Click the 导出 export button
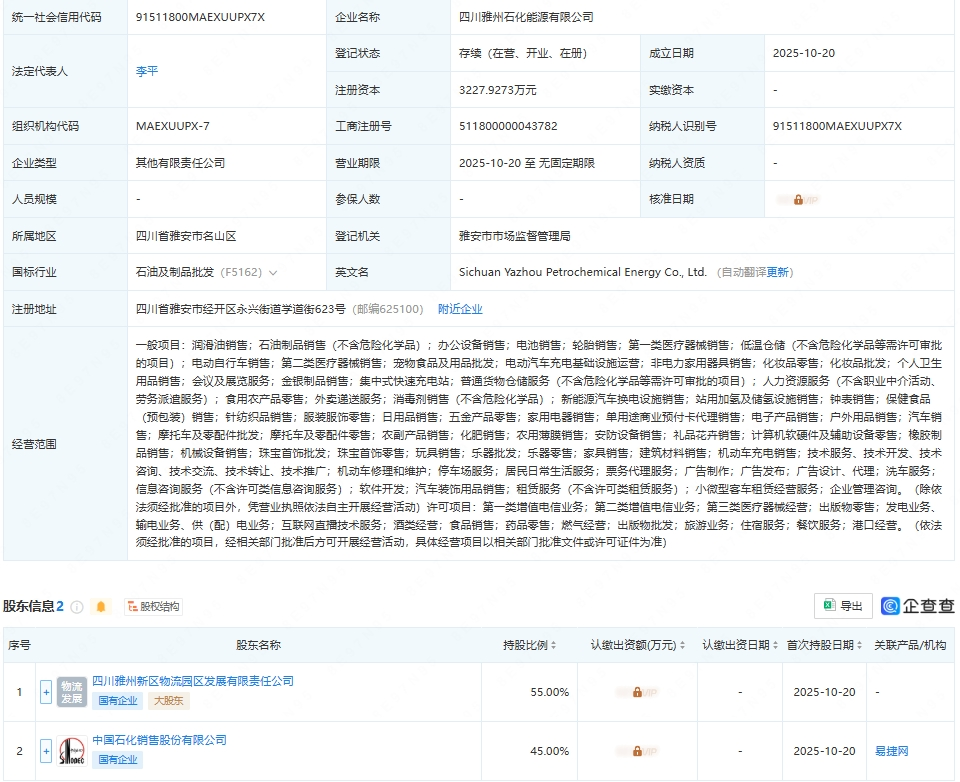 click(x=850, y=606)
